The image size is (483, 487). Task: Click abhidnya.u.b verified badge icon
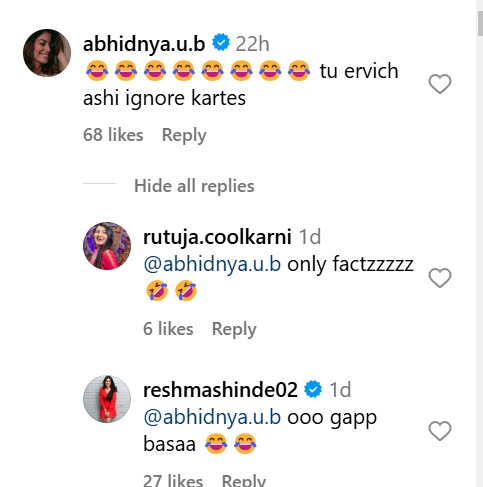point(221,42)
